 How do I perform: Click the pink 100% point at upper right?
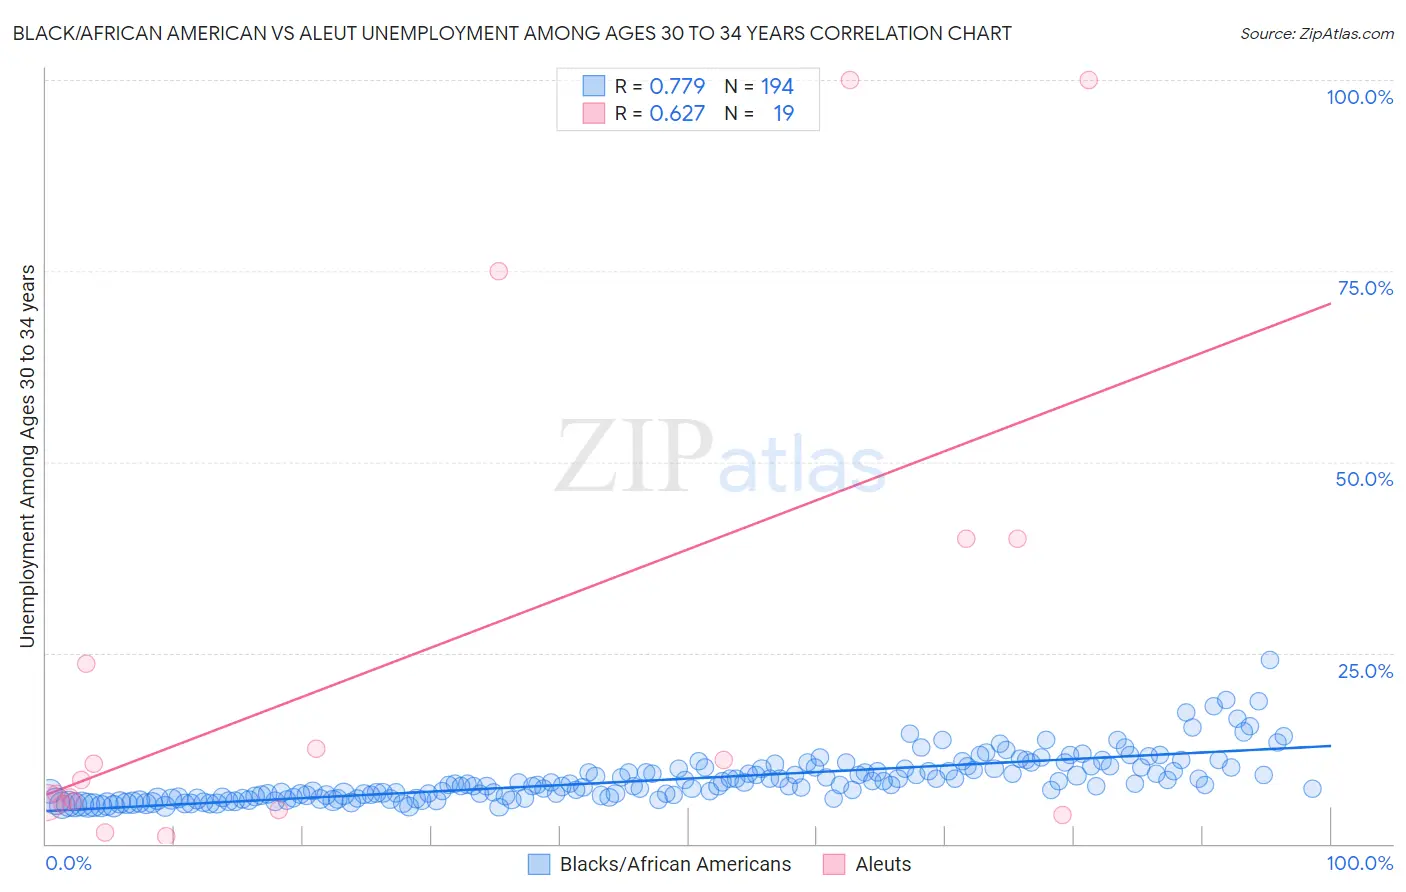pos(1089,80)
